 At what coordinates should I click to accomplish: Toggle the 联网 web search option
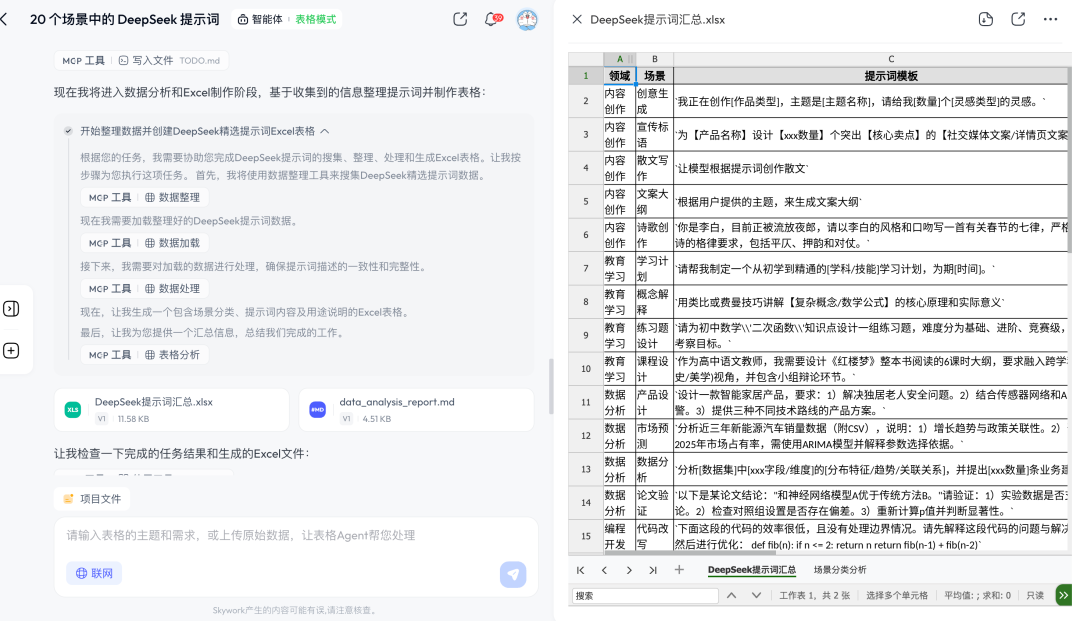pyautogui.click(x=94, y=573)
